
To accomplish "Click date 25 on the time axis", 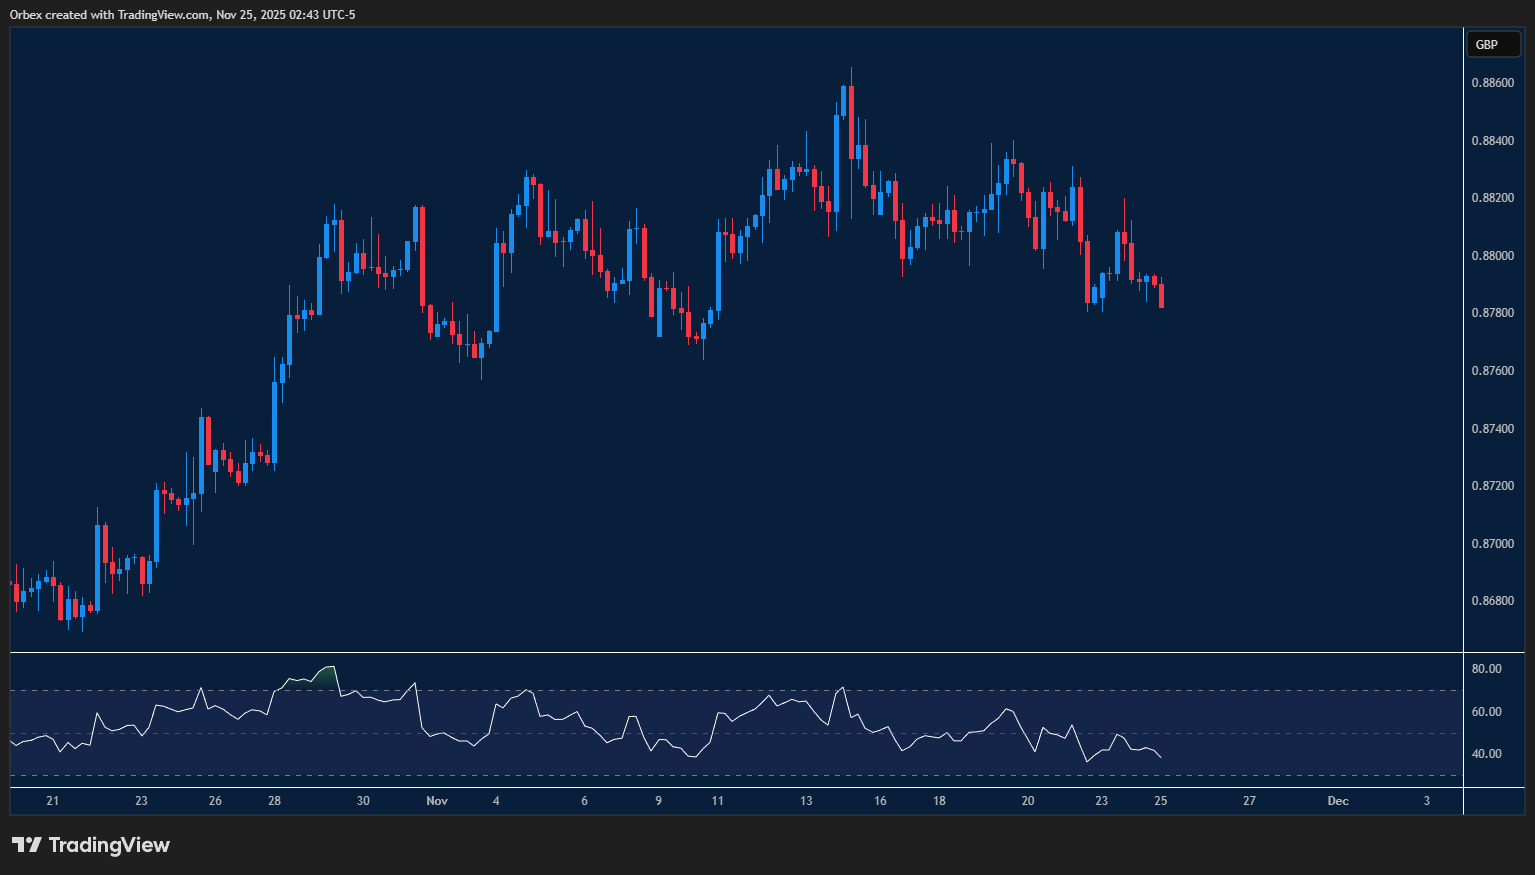I will [1160, 801].
